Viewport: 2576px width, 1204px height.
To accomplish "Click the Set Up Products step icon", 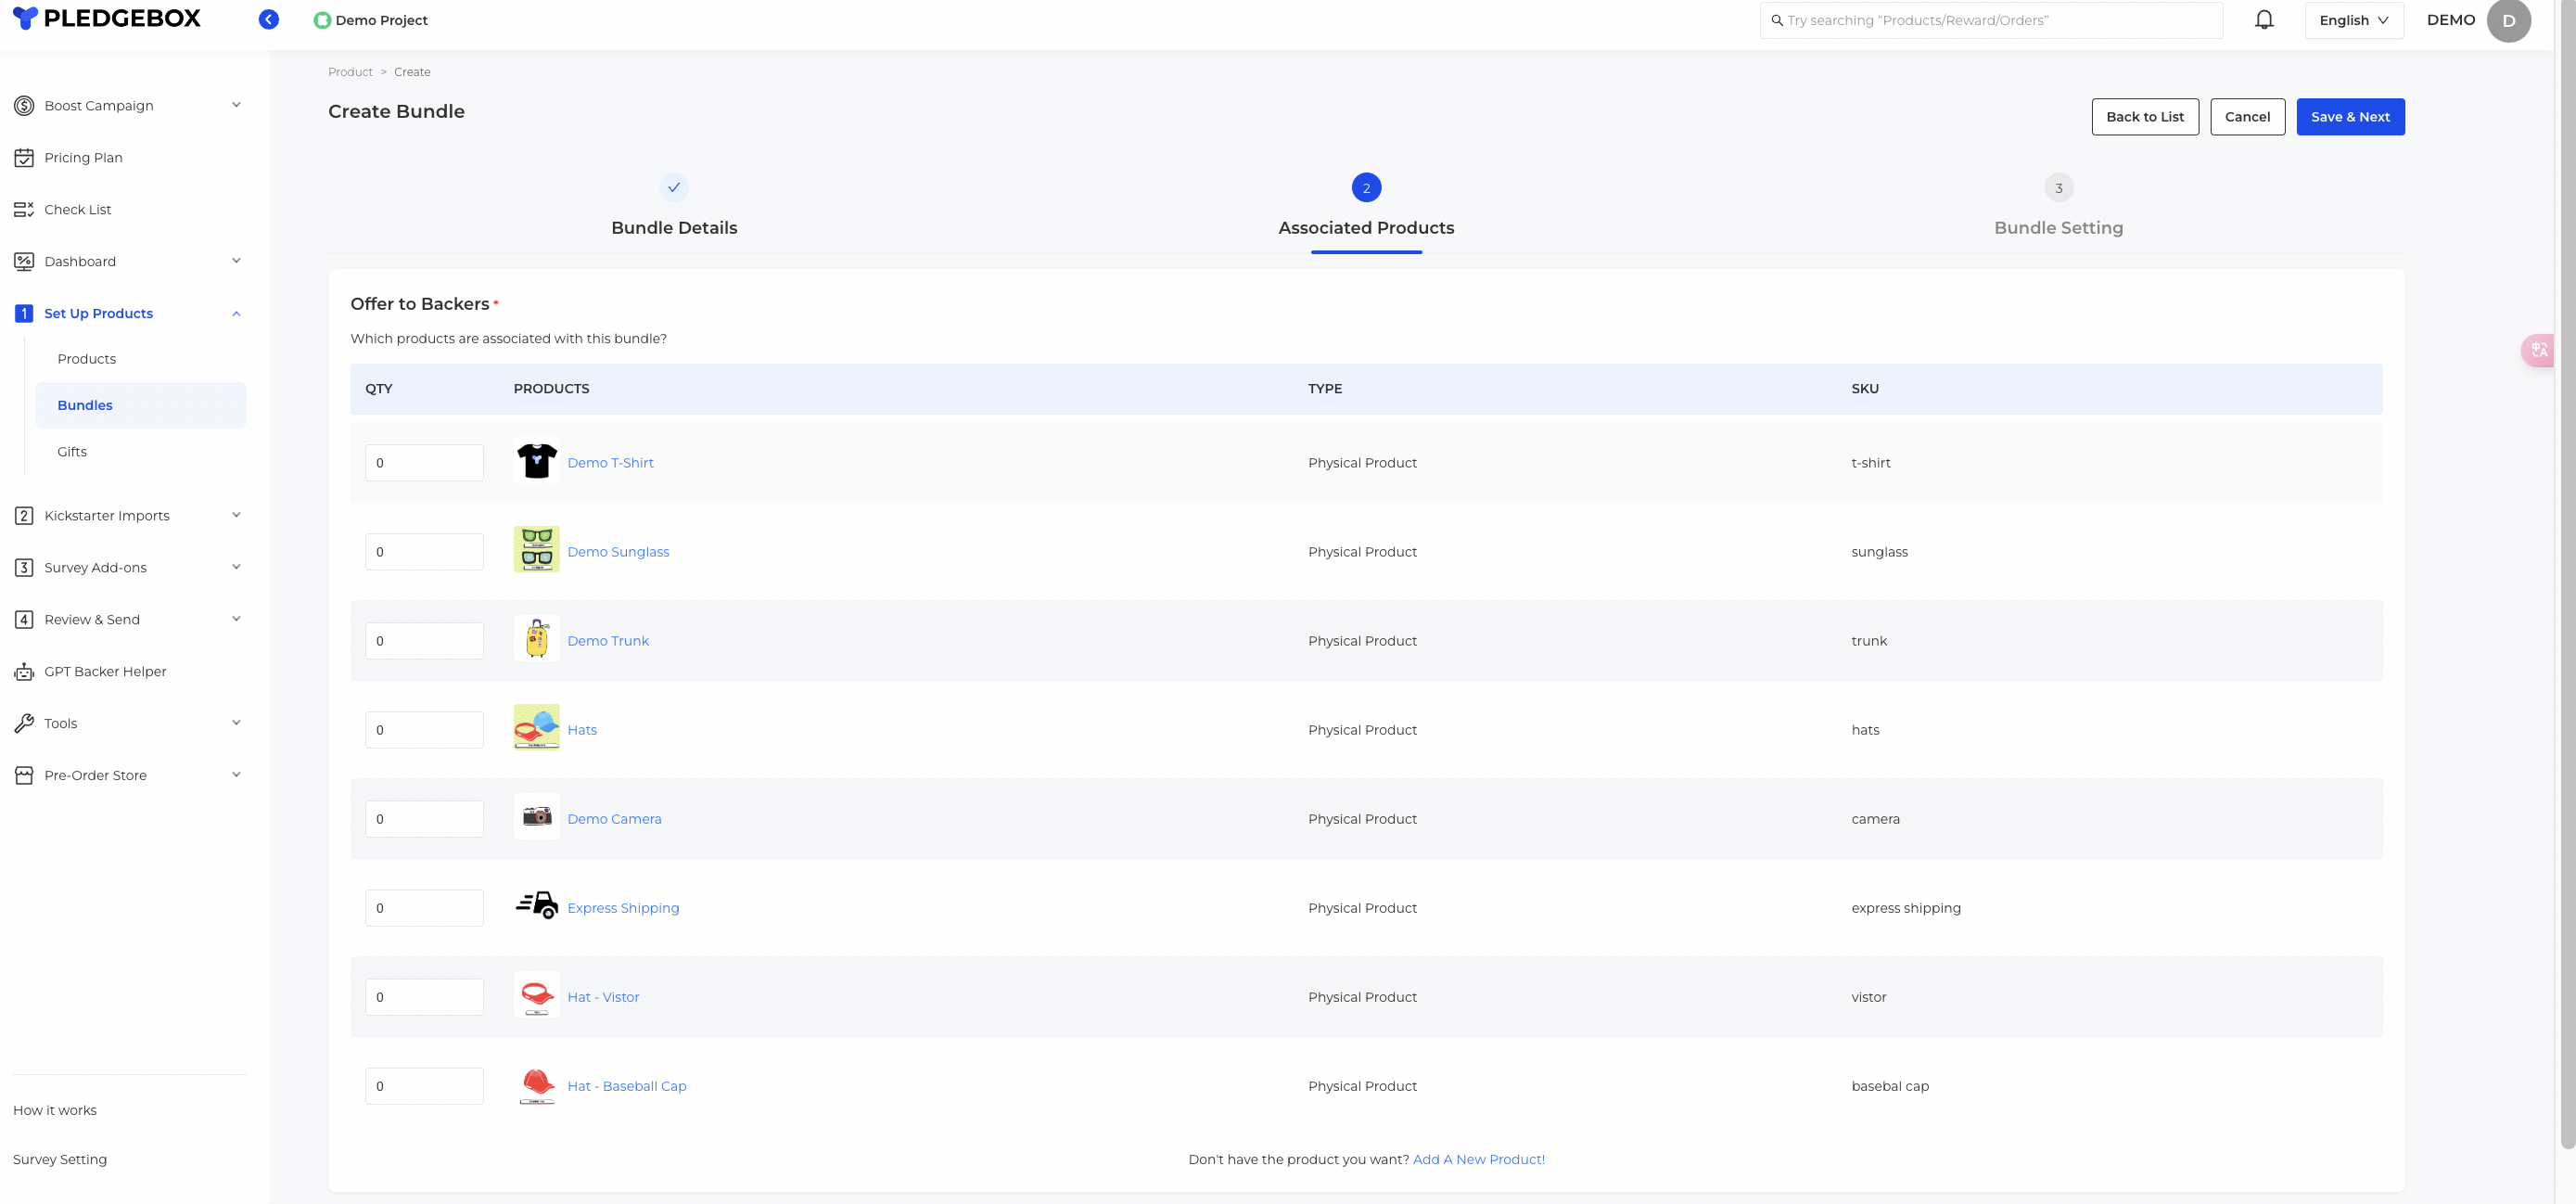I will click(x=24, y=313).
